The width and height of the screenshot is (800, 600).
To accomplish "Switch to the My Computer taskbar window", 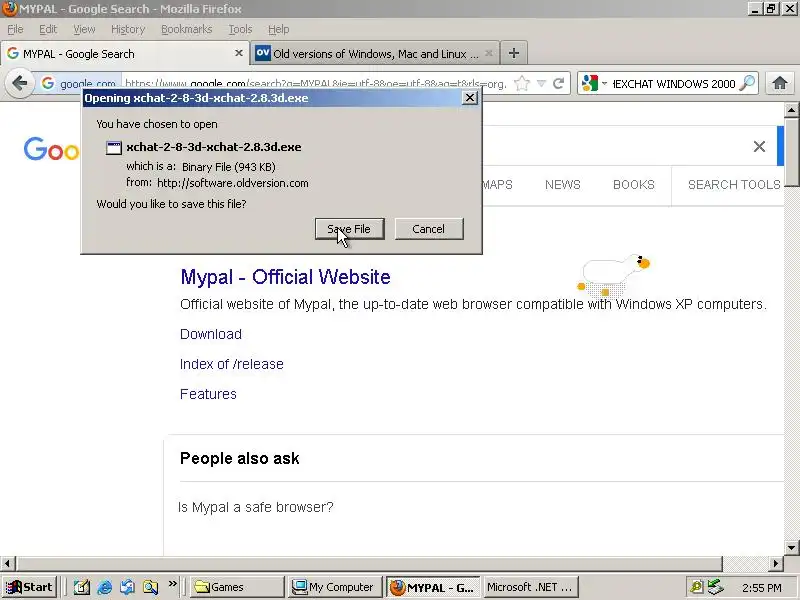I will 335,587.
